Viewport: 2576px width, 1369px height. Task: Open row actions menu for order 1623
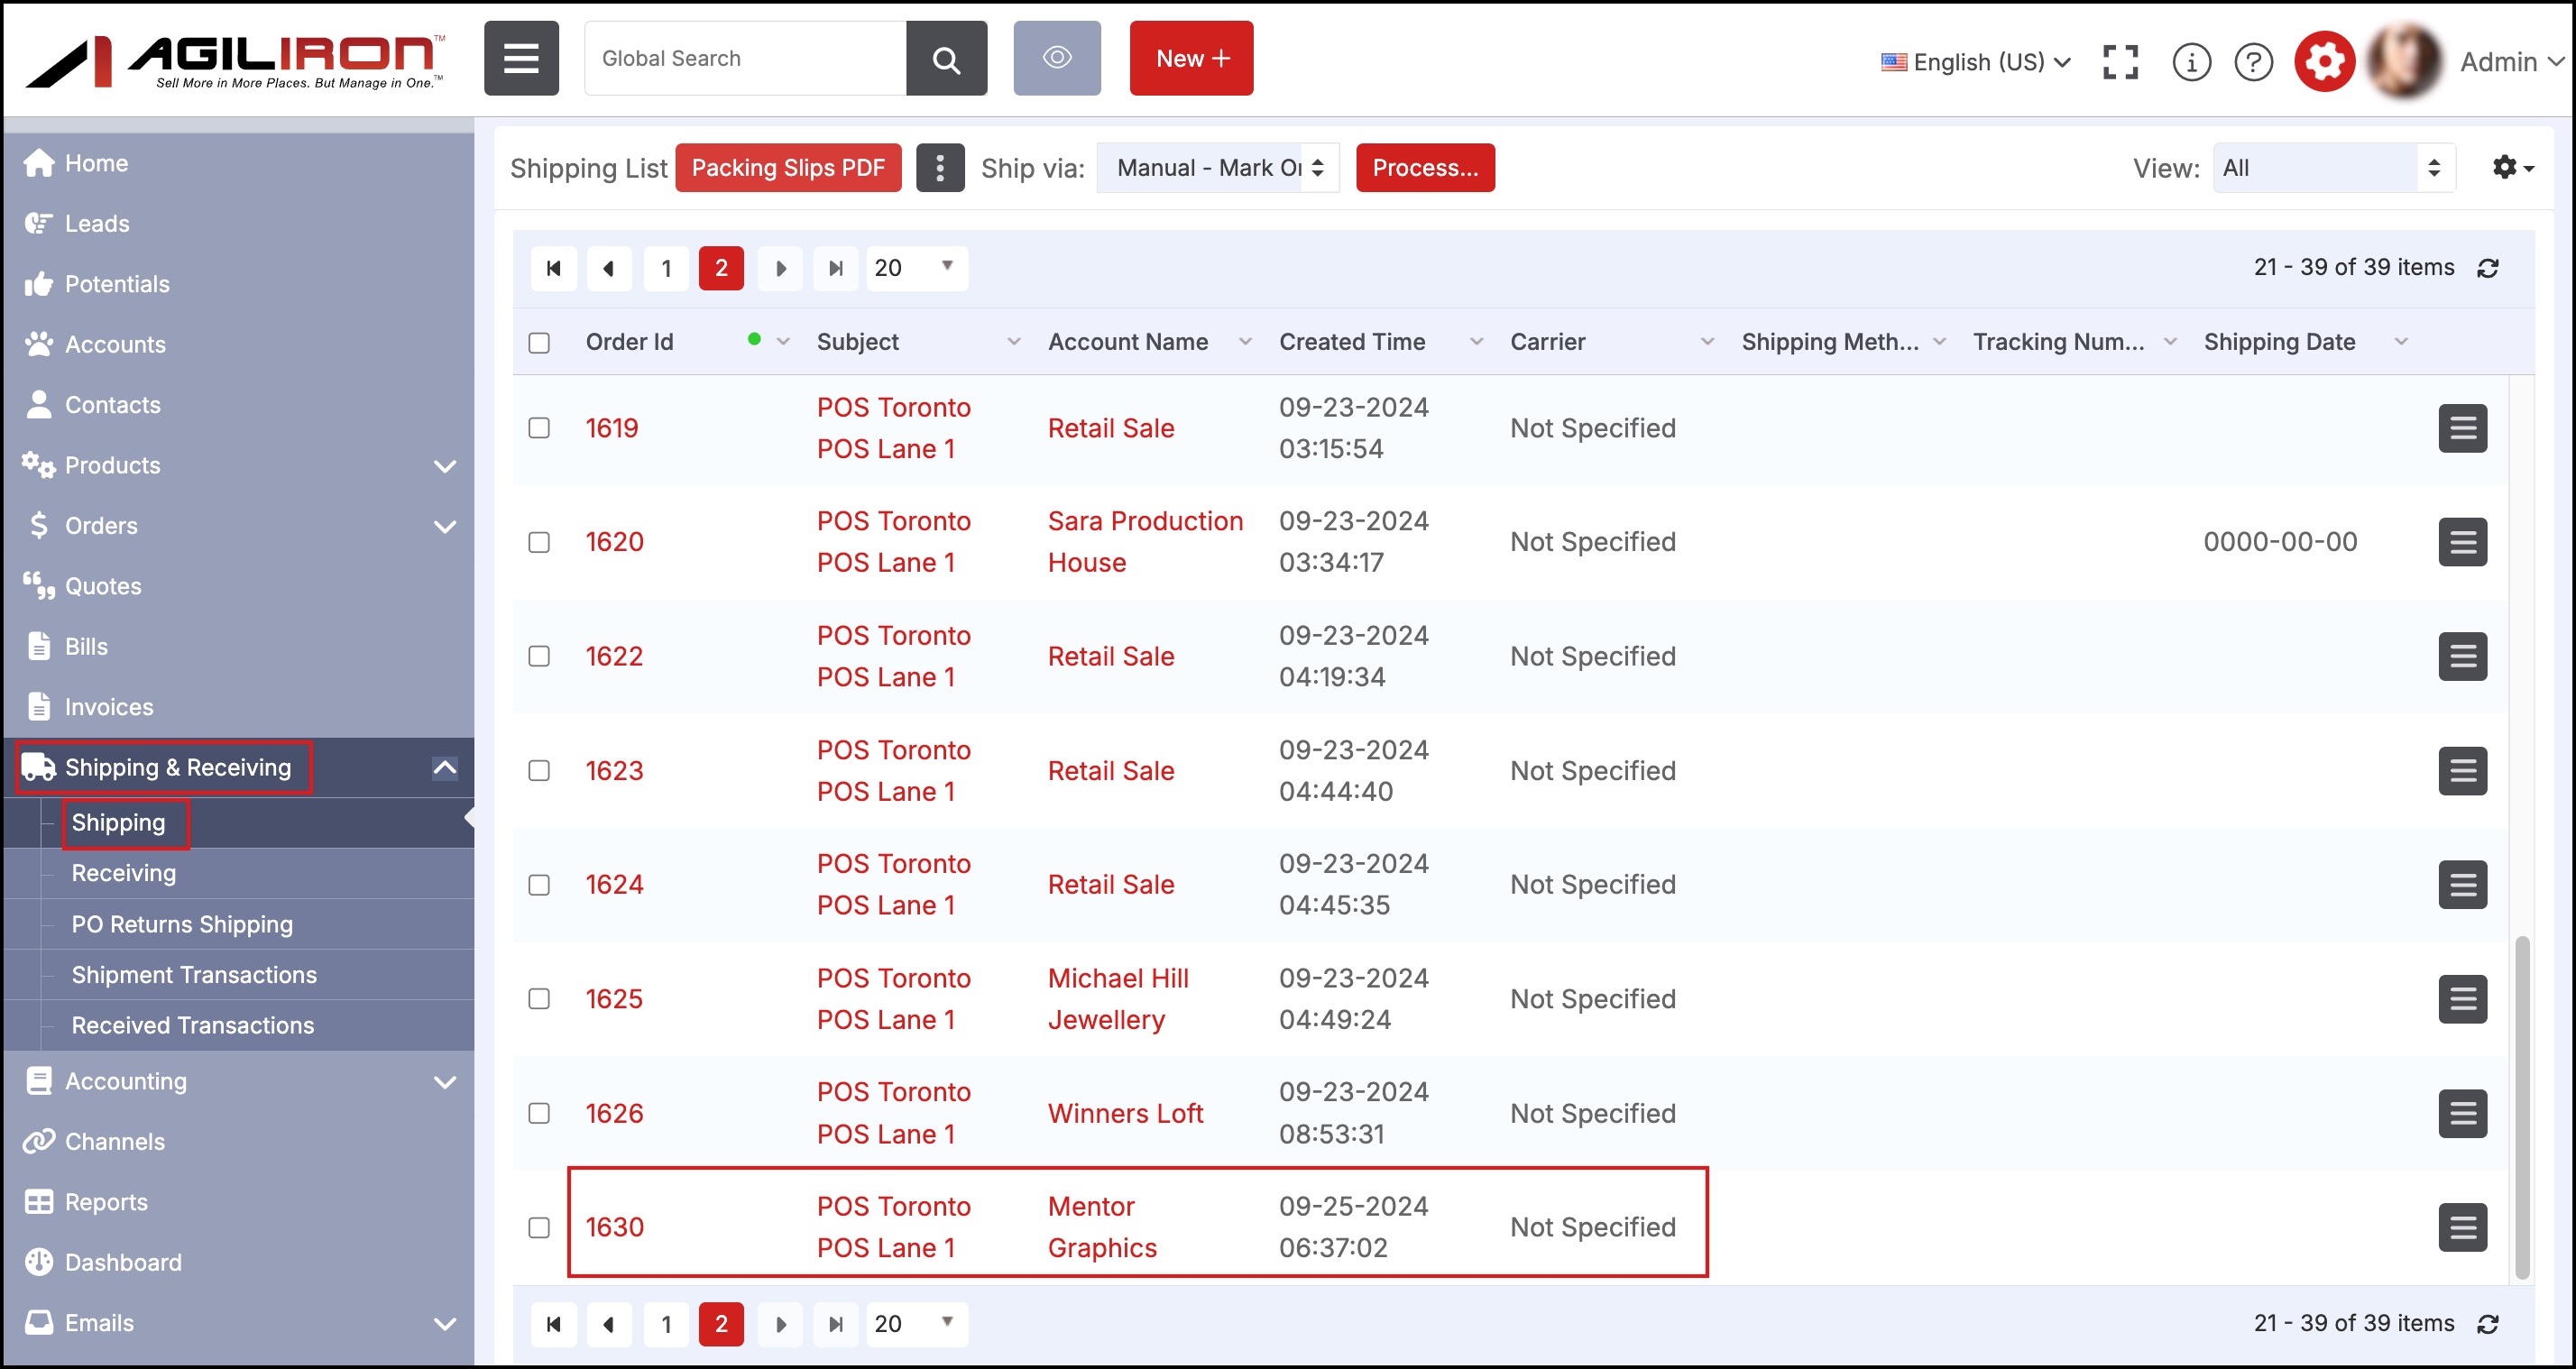point(2462,770)
